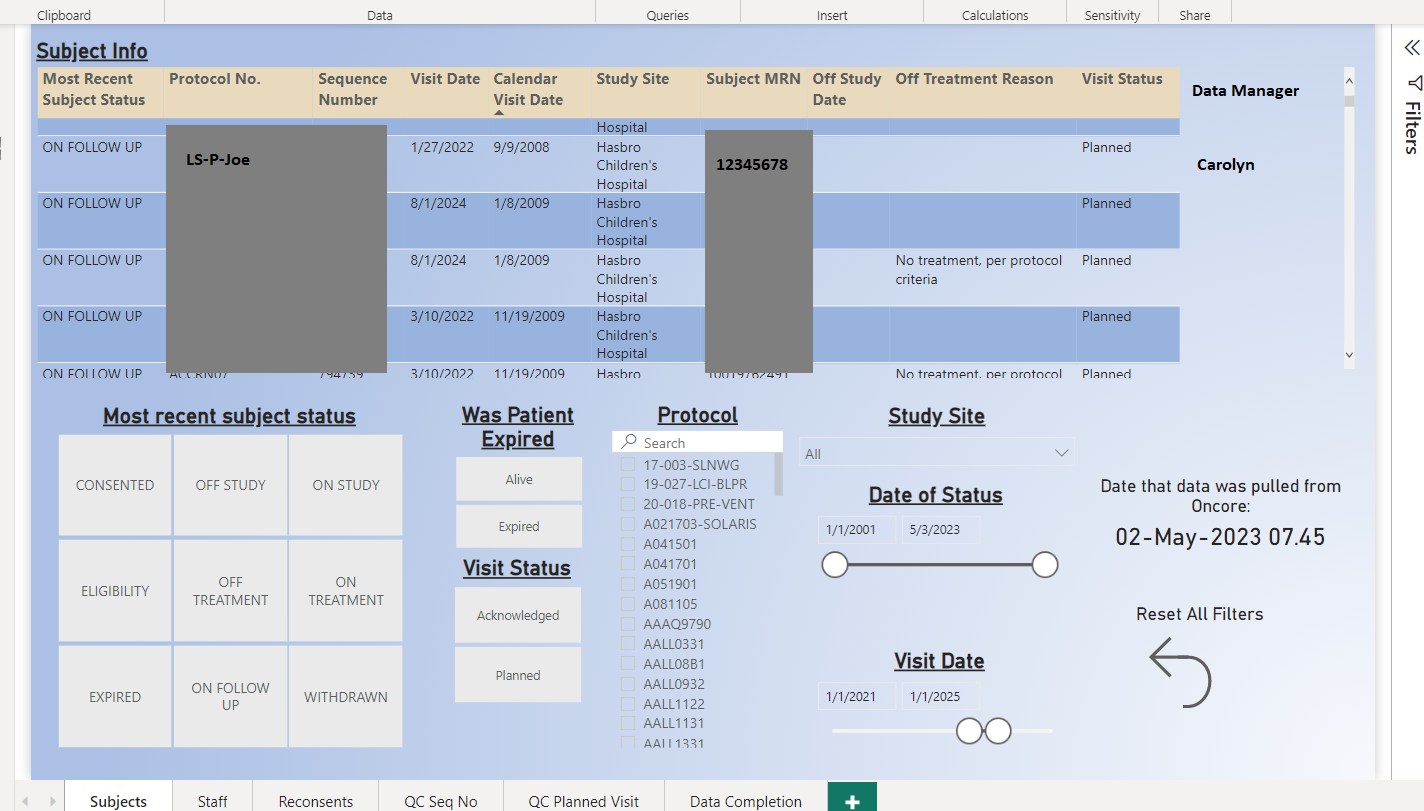This screenshot has width=1424, height=811.
Task: Select the ELIGIBILITY status tile
Action: coord(115,591)
